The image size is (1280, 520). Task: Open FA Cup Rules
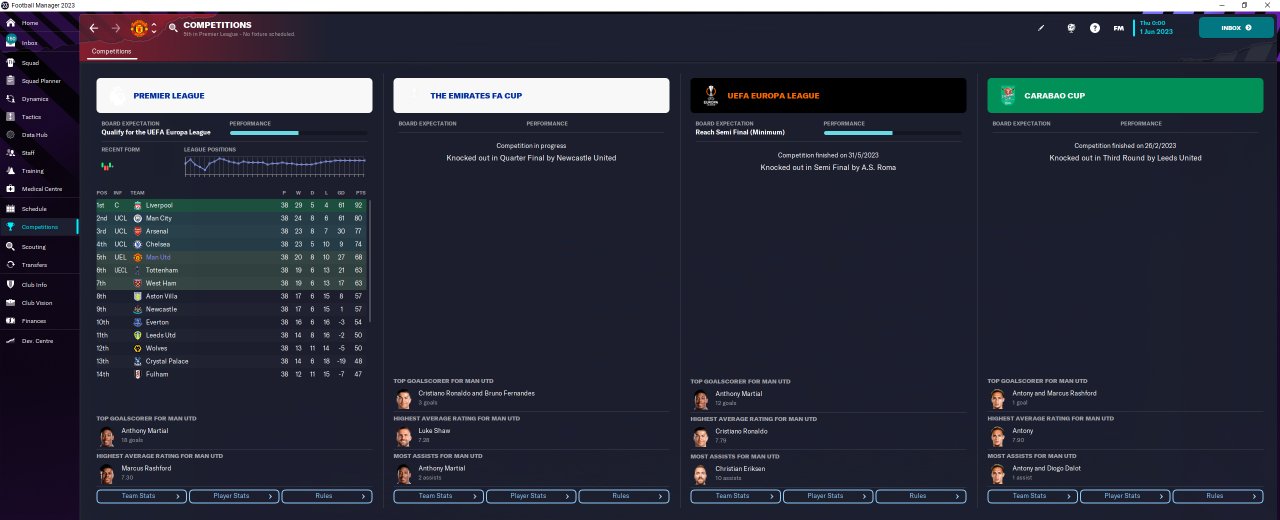pos(623,496)
